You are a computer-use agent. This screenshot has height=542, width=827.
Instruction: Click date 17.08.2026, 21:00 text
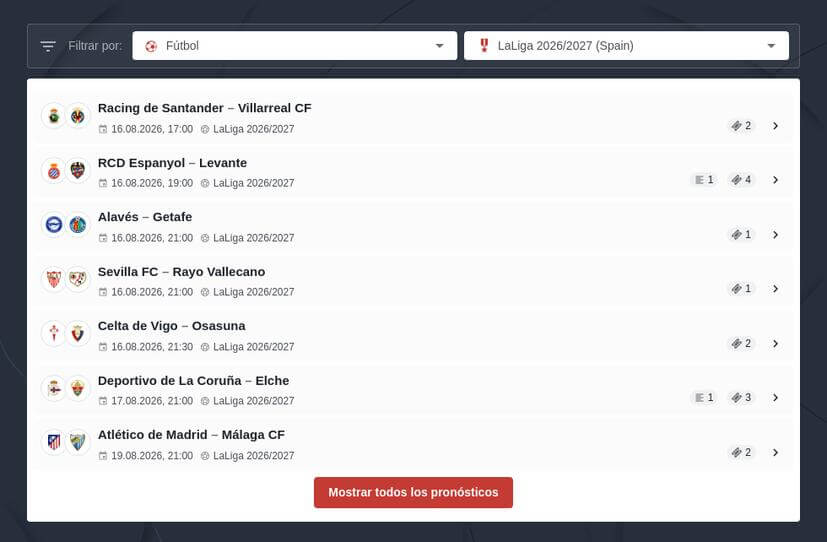152,401
